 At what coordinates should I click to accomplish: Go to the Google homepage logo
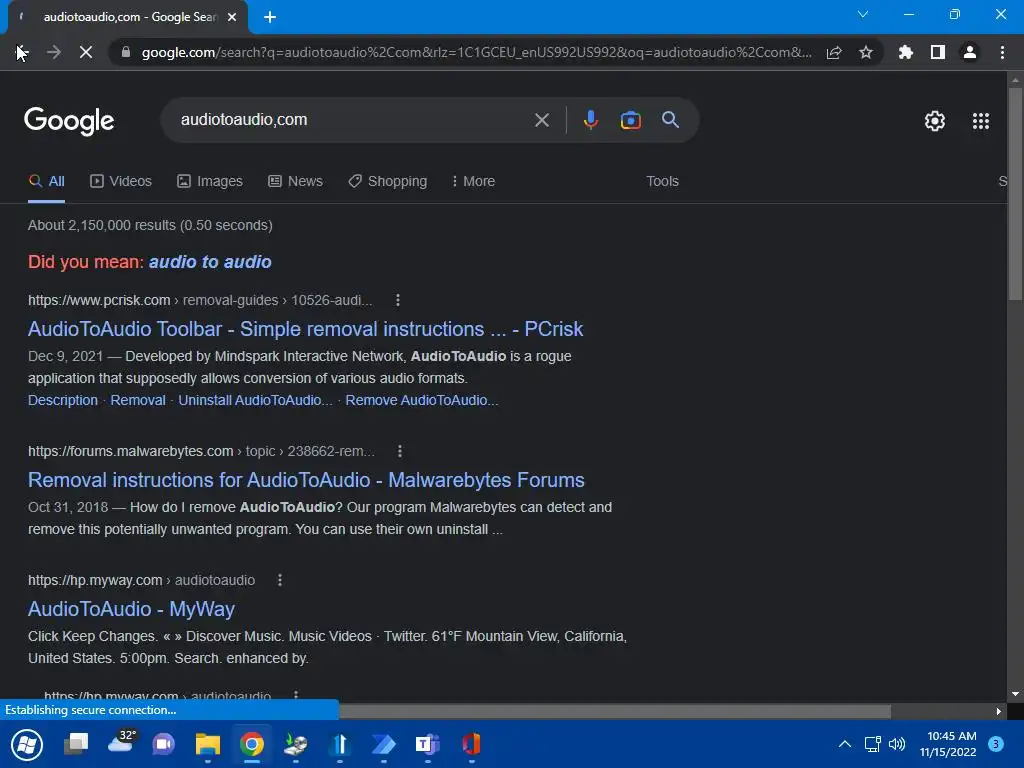69,121
